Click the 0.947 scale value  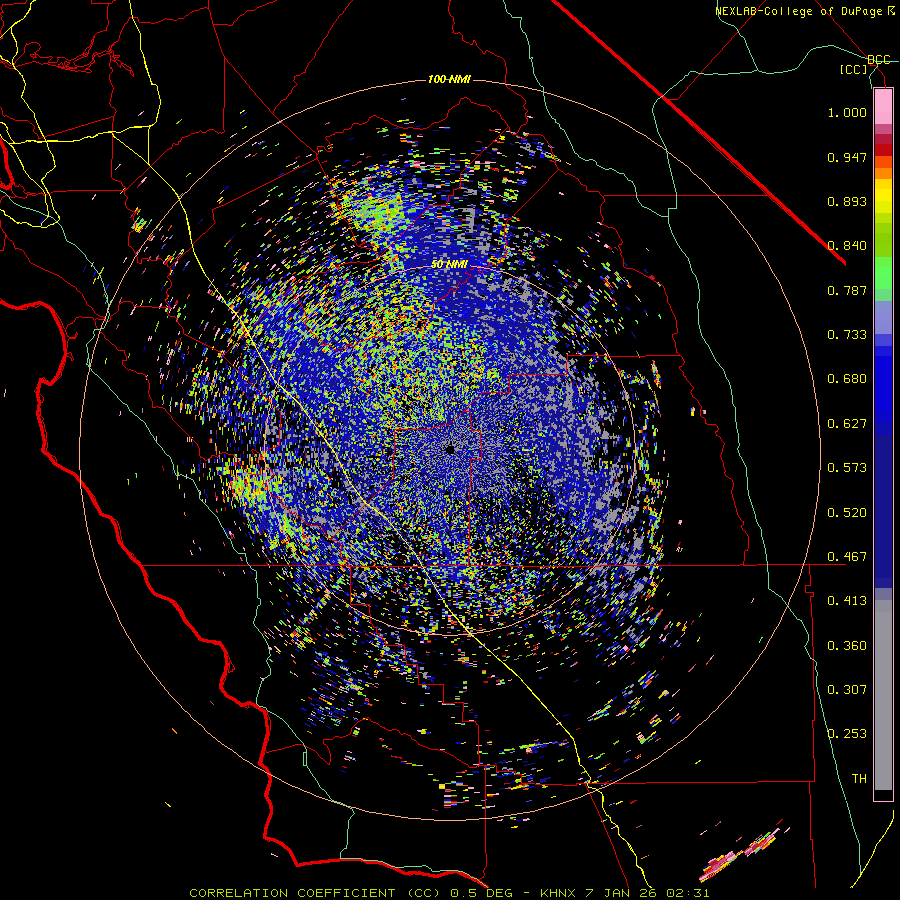[x=847, y=157]
